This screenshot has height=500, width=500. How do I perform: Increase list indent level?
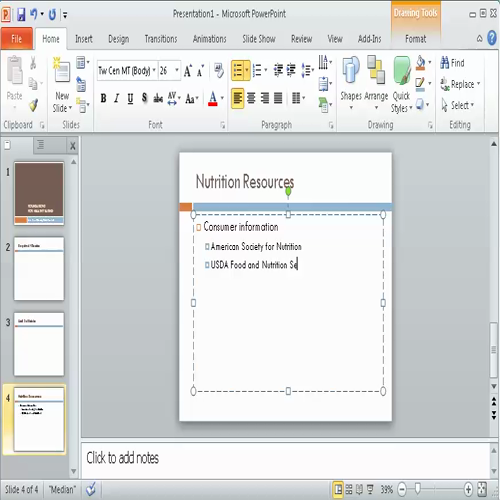pos(291,70)
